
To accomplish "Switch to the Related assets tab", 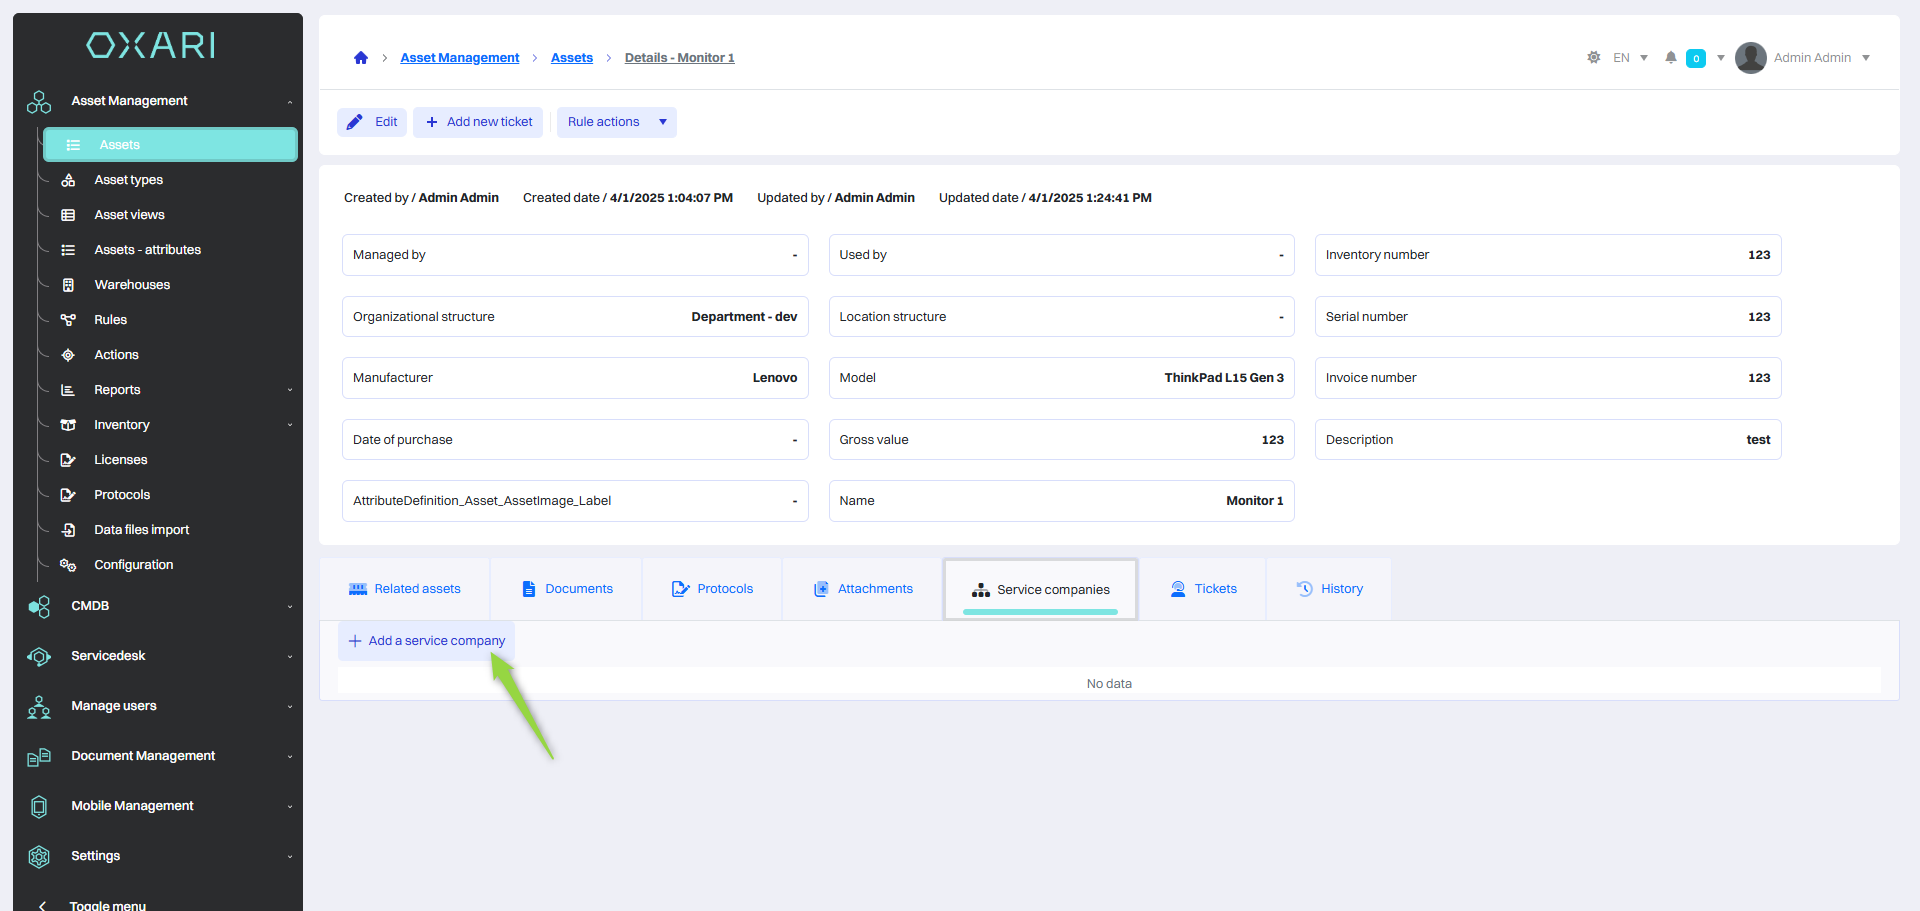I will click(405, 589).
